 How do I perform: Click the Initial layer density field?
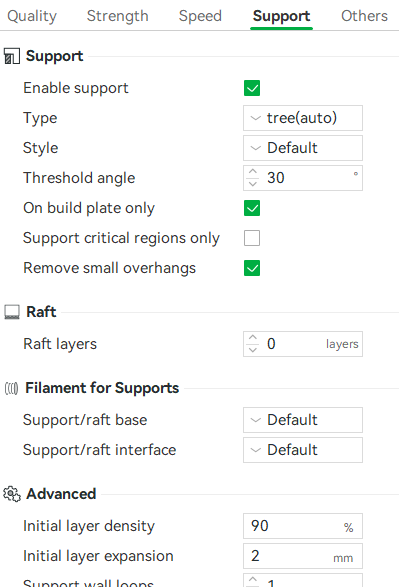(303, 526)
